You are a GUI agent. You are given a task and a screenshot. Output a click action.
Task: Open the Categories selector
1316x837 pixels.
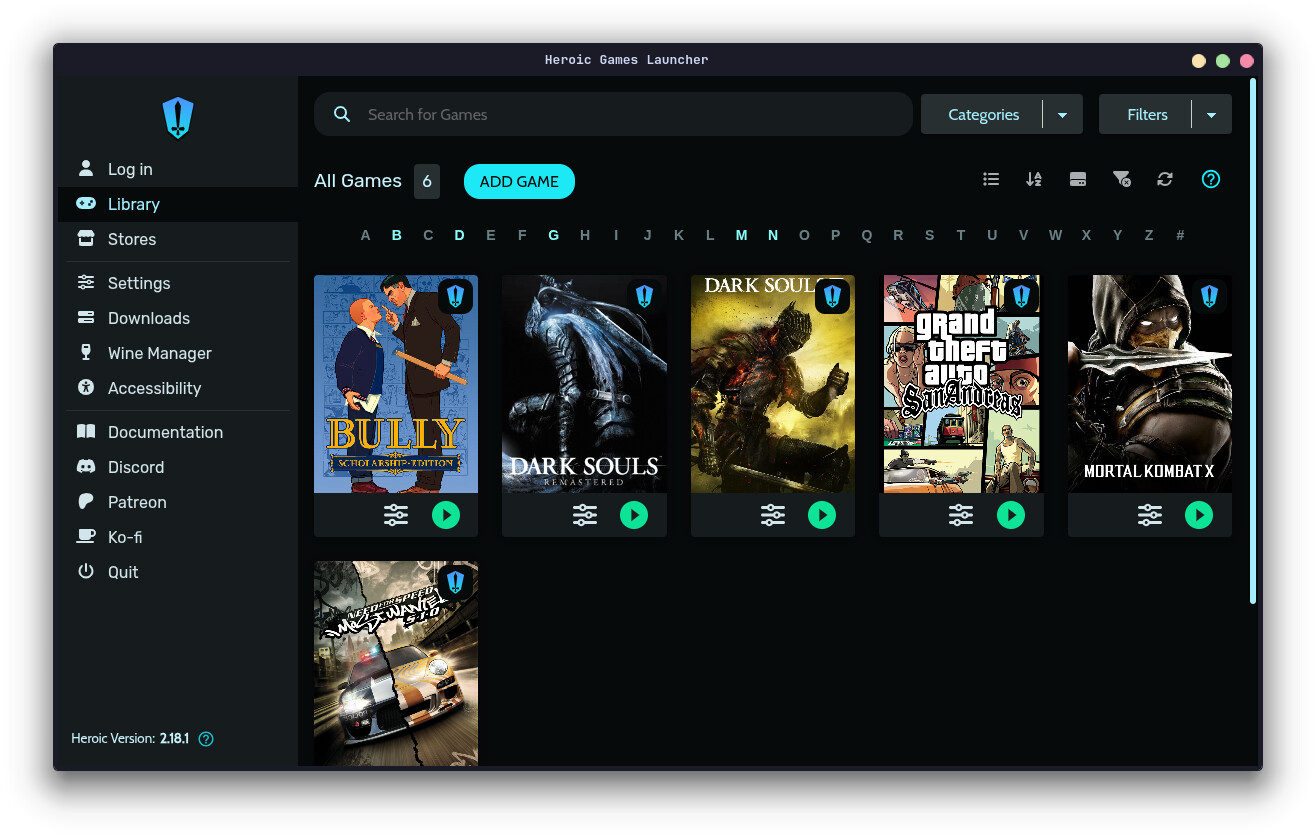tap(982, 115)
